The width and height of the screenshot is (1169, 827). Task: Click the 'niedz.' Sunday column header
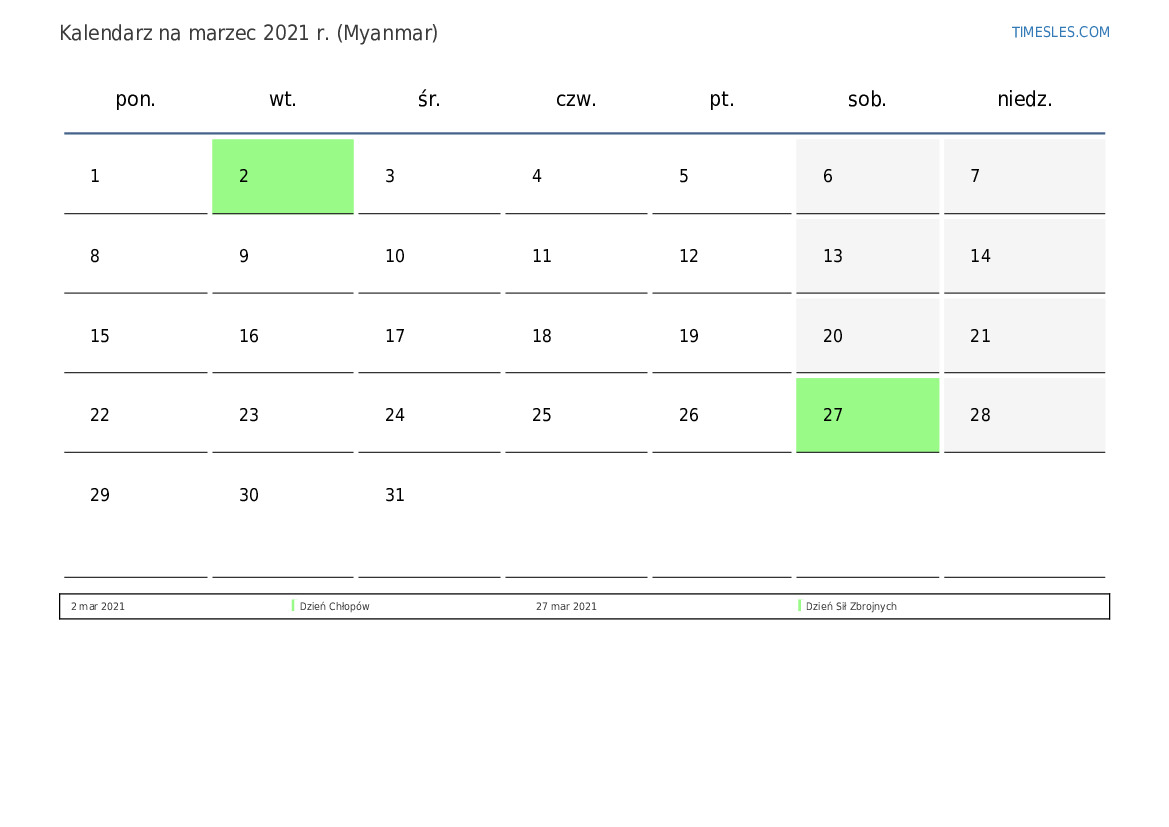1024,99
